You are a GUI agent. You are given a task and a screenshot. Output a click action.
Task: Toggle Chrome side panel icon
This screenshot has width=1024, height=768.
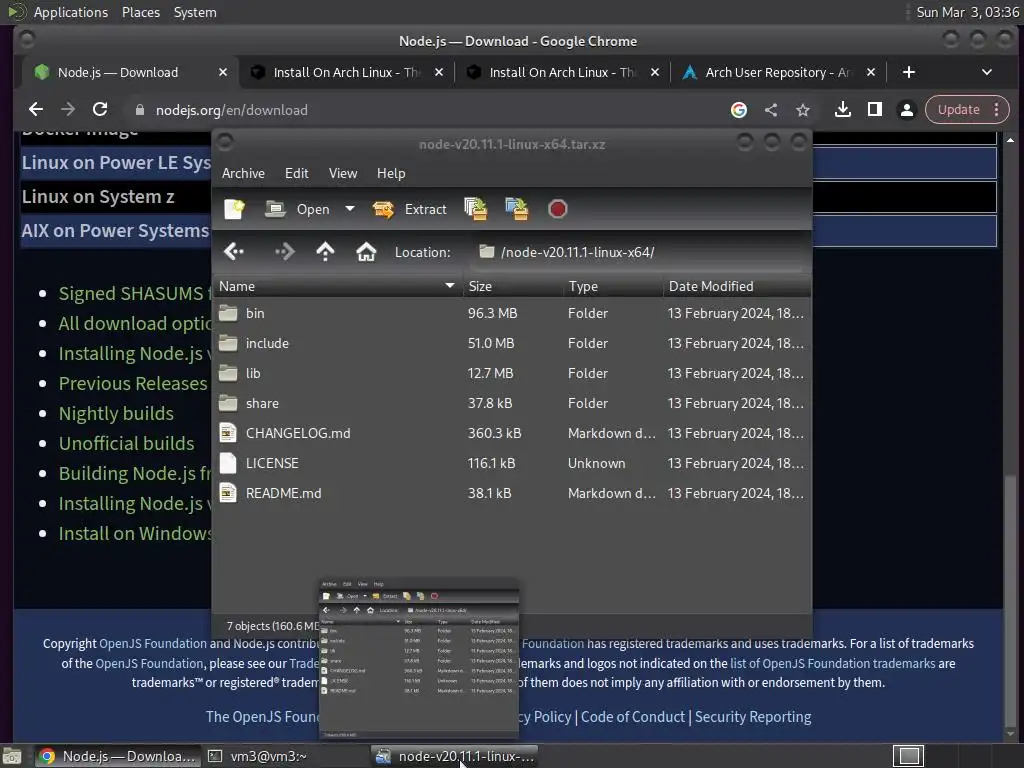pos(874,110)
